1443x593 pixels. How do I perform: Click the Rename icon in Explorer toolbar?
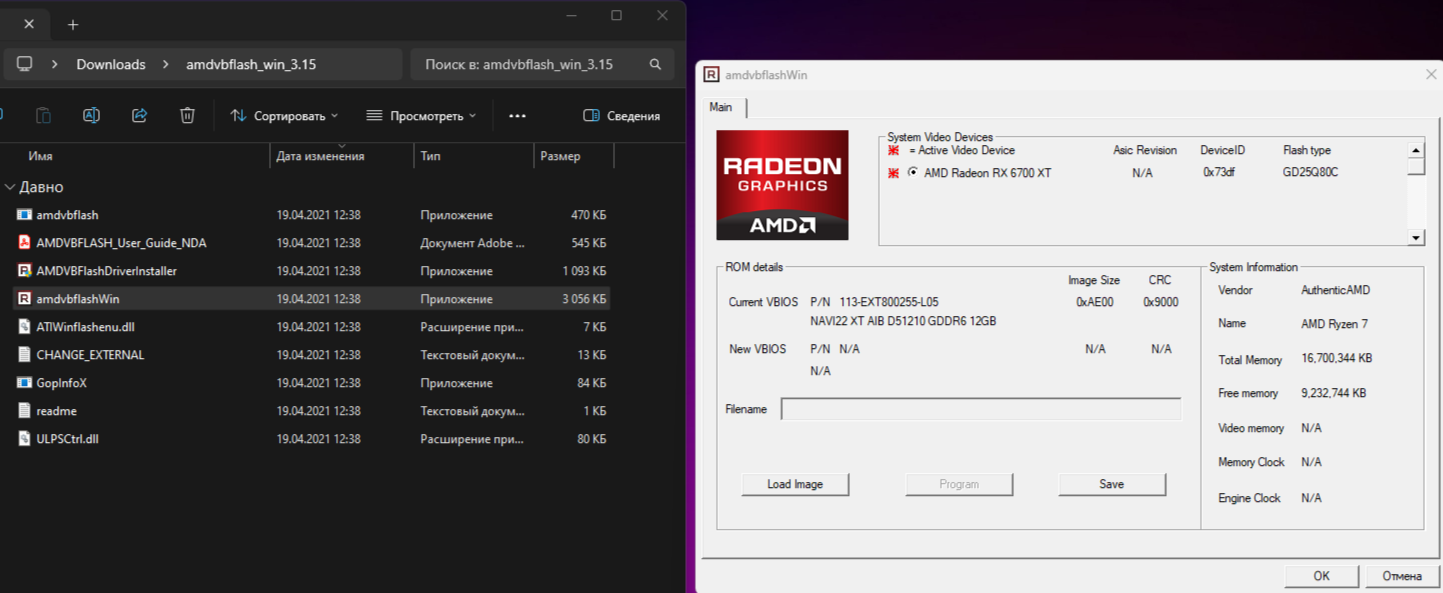(x=91, y=116)
